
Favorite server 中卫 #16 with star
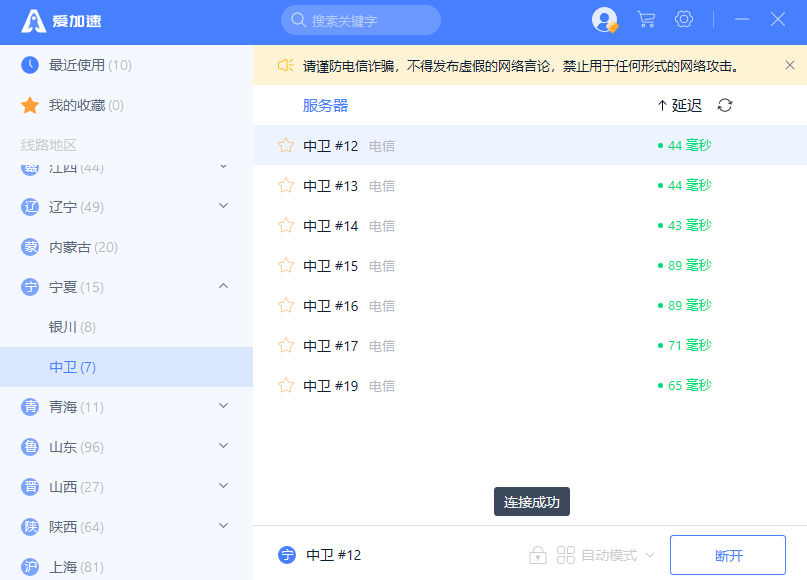[286, 306]
